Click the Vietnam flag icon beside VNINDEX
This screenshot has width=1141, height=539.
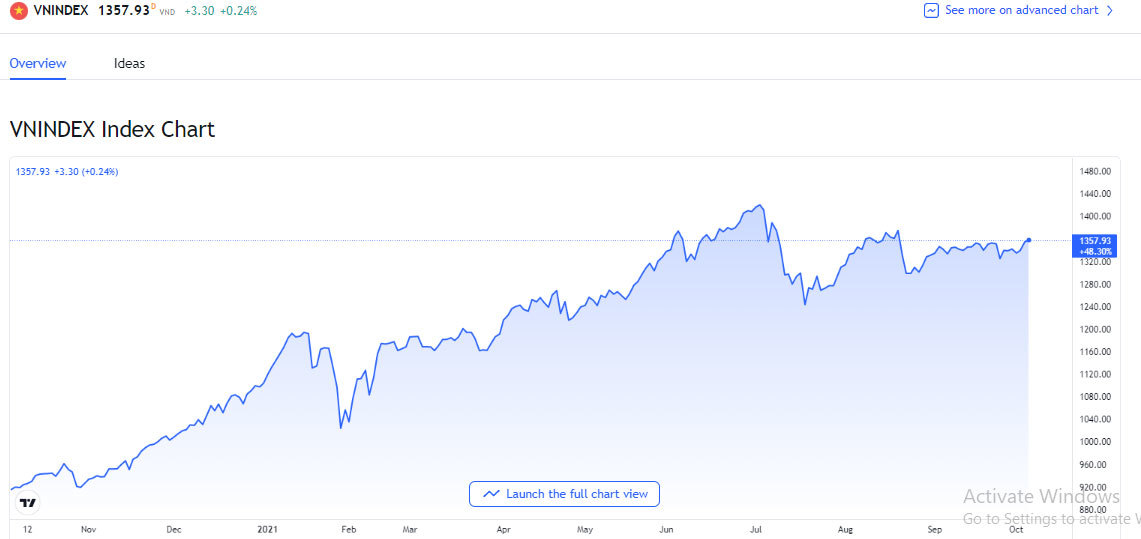tap(18, 10)
